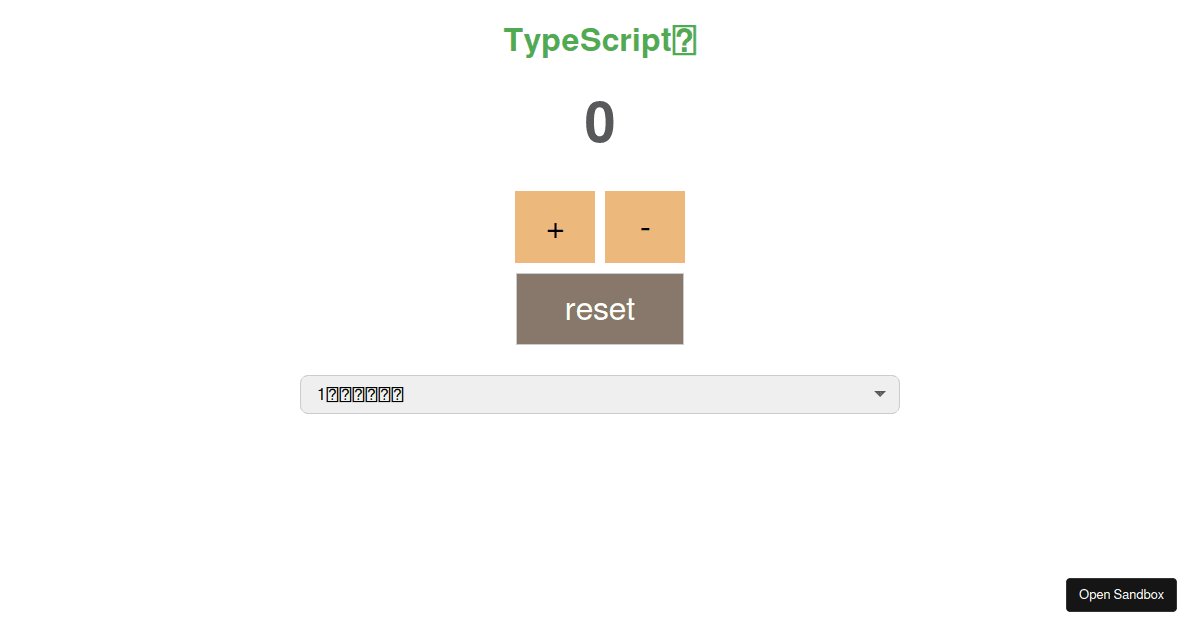Click the plus increment button

555,227
